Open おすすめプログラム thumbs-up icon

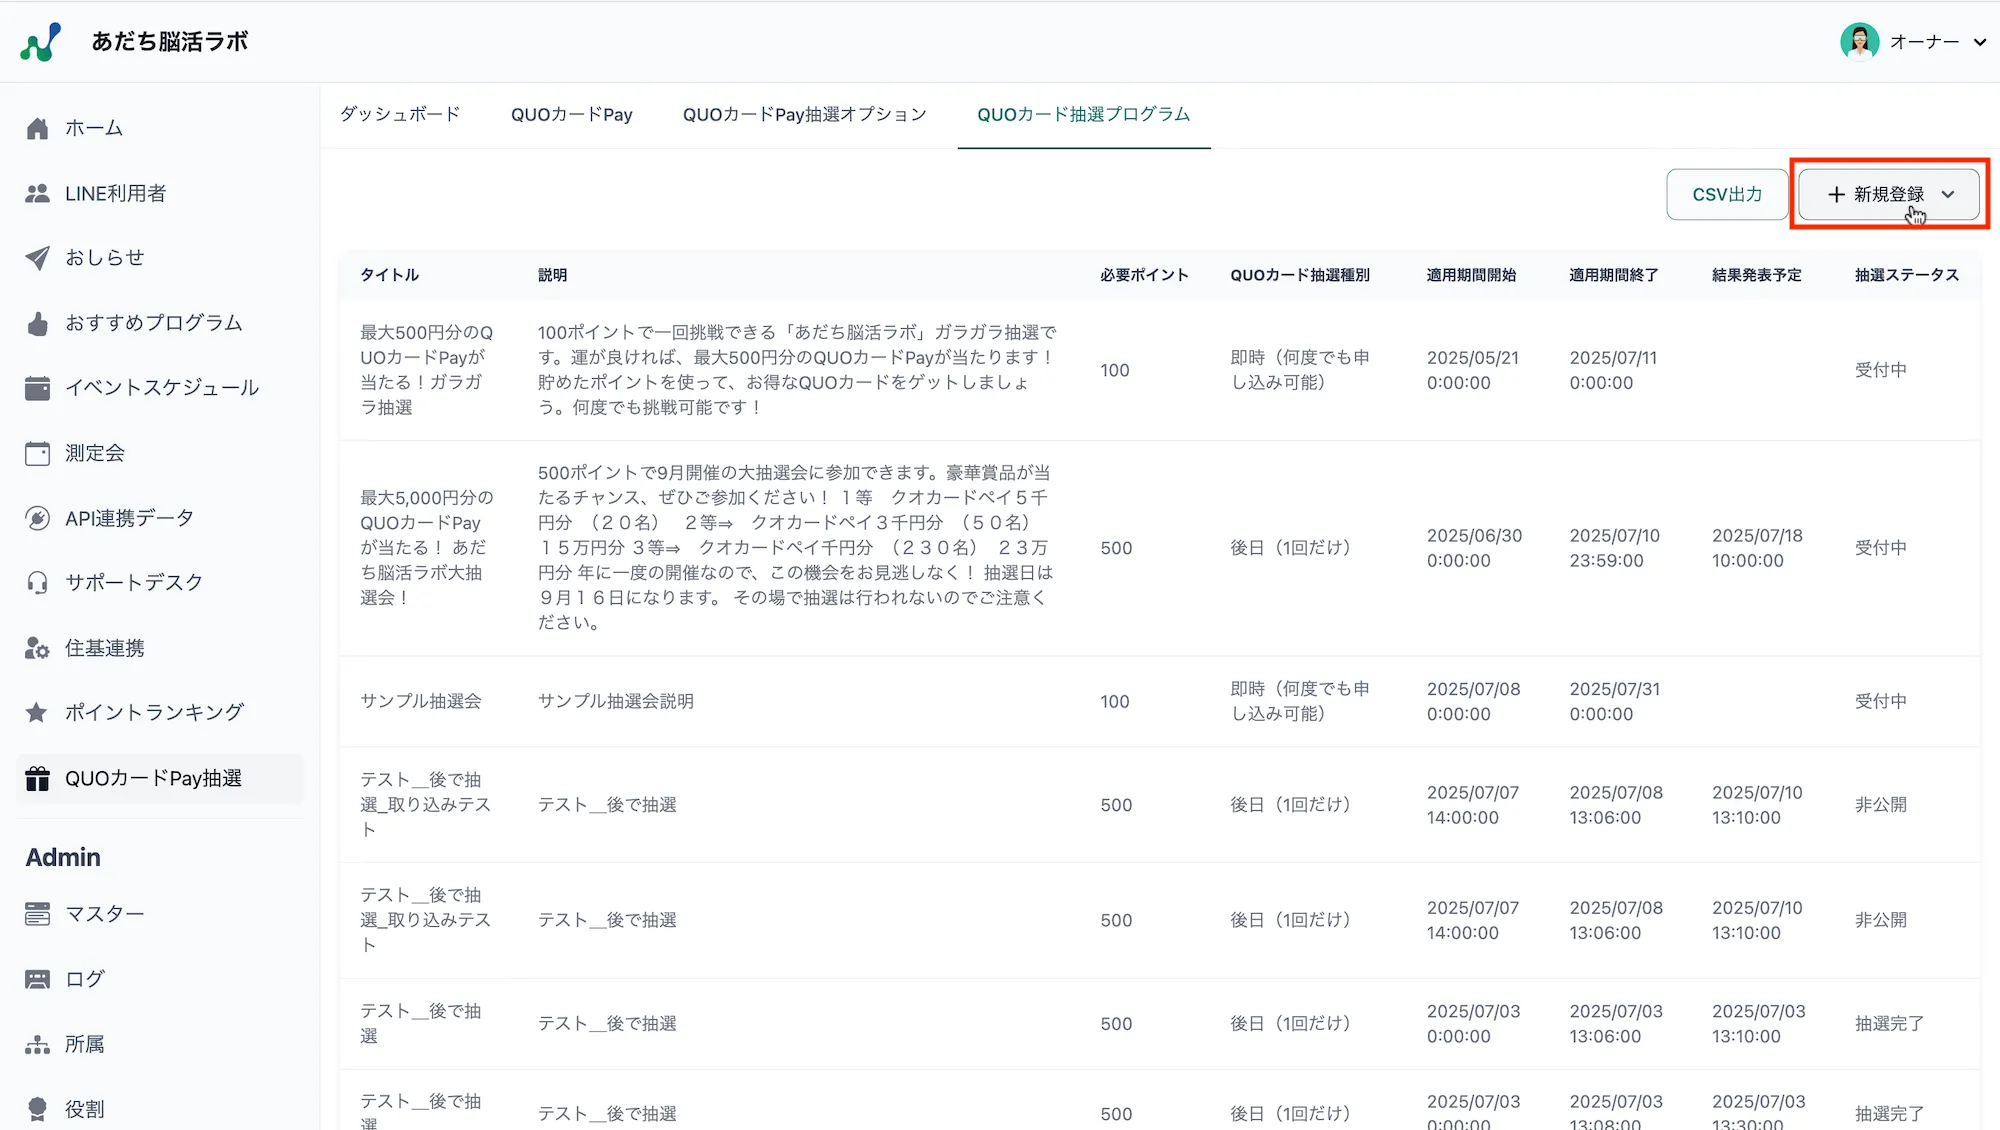point(38,323)
